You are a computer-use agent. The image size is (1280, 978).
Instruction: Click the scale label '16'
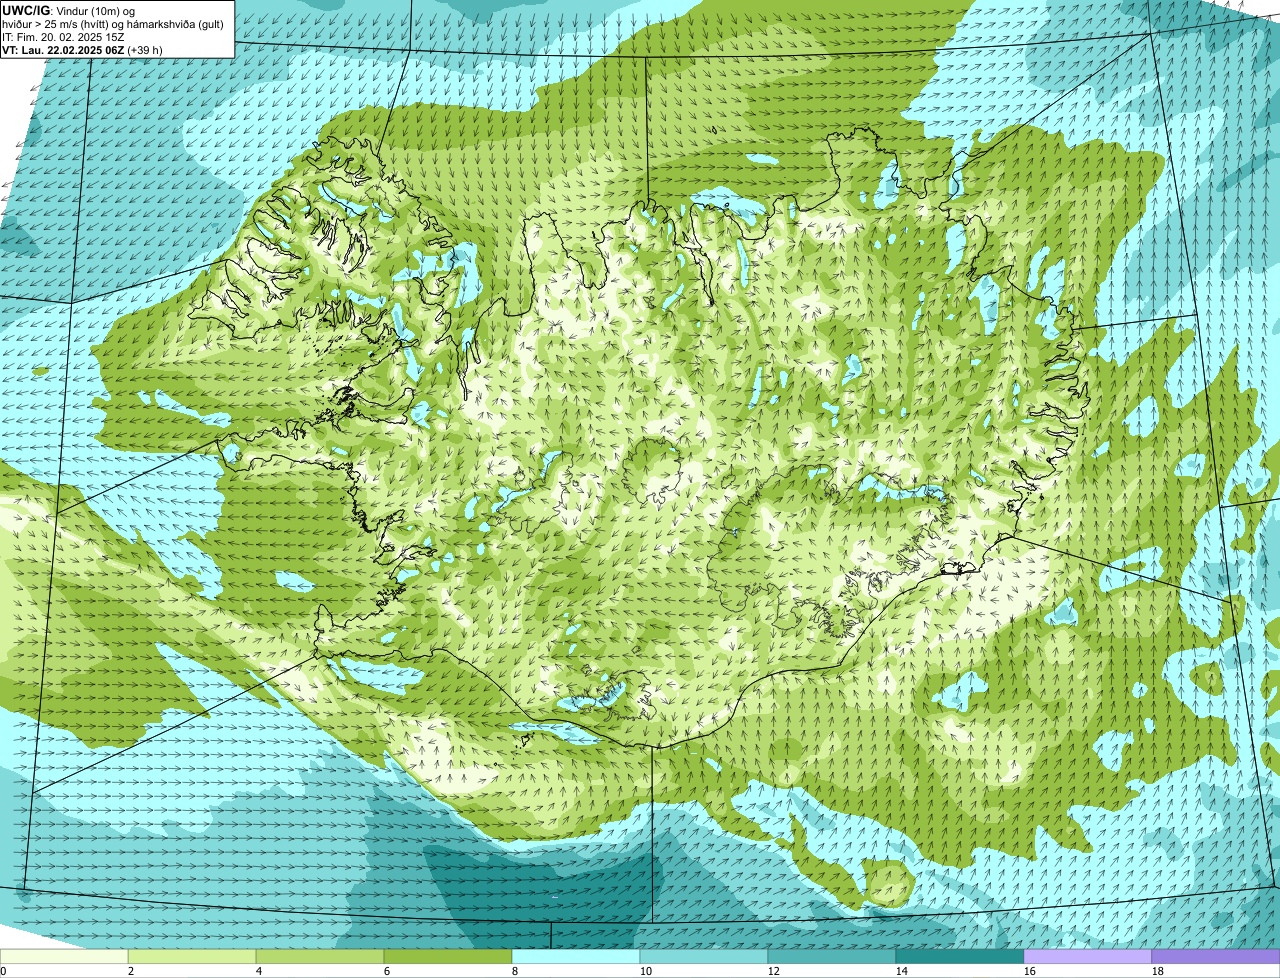[x=1030, y=971]
